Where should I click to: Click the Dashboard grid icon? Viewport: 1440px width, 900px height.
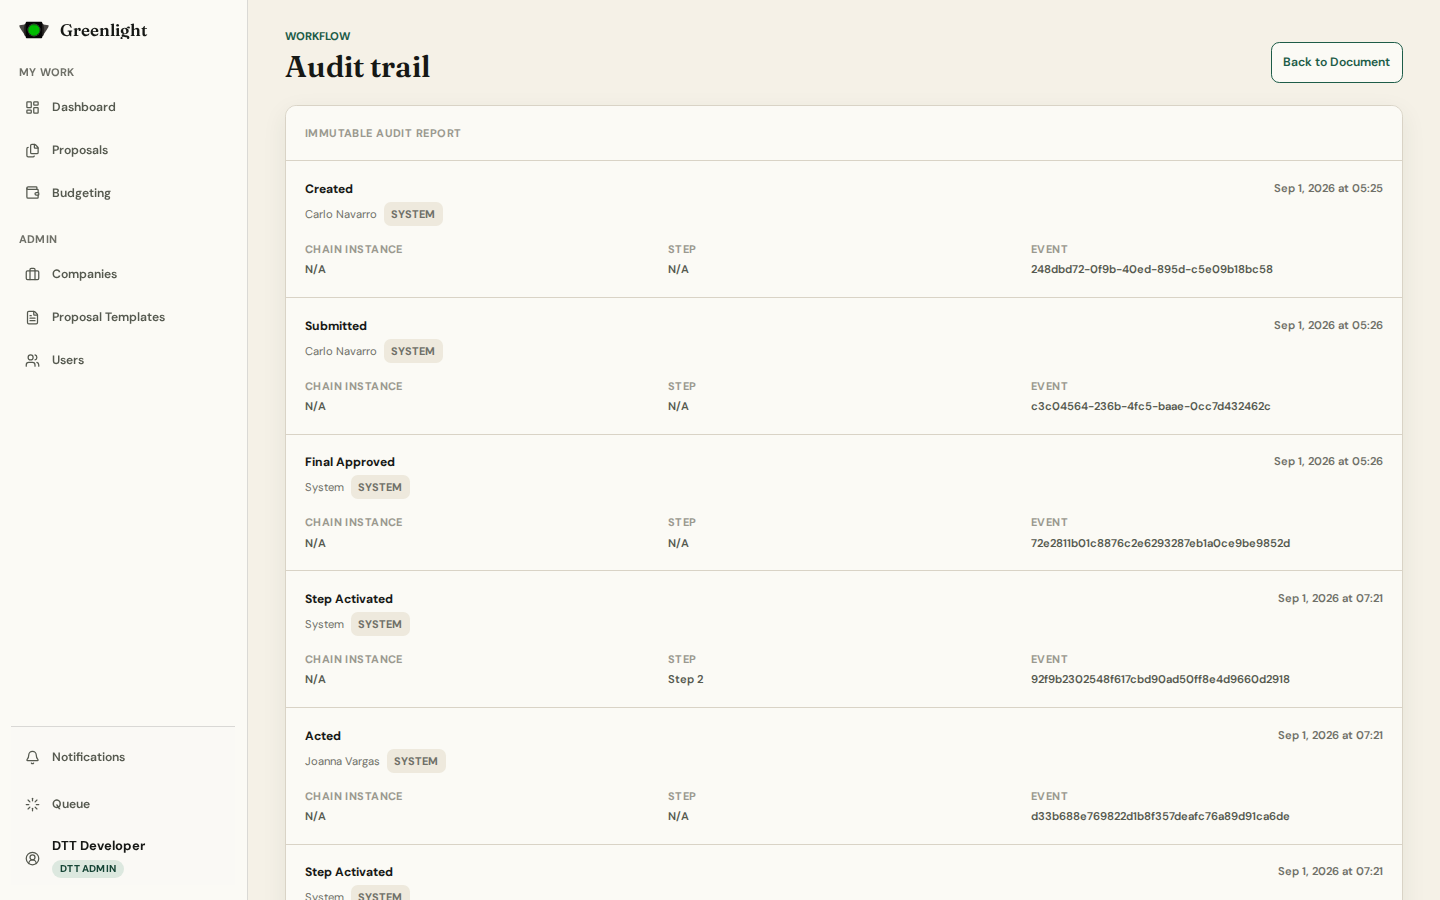coord(33,107)
